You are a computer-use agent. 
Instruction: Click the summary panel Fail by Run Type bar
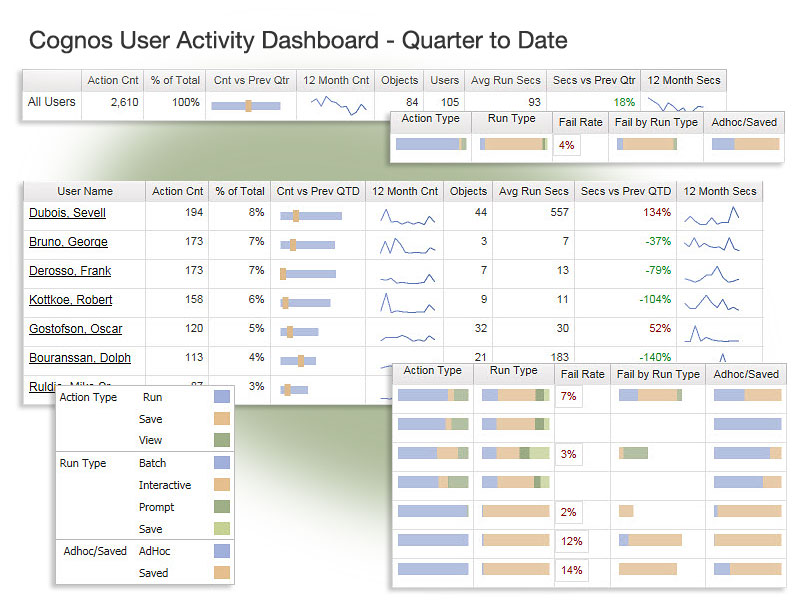point(647,144)
